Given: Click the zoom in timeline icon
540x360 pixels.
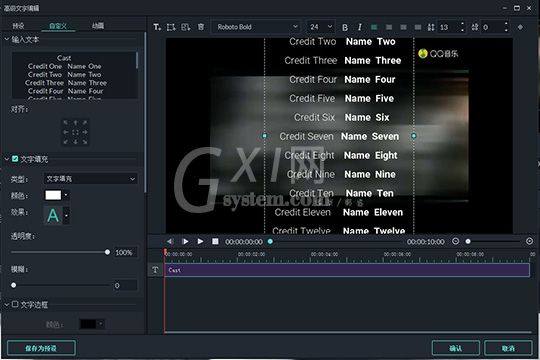Looking at the screenshot, I should coord(529,241).
